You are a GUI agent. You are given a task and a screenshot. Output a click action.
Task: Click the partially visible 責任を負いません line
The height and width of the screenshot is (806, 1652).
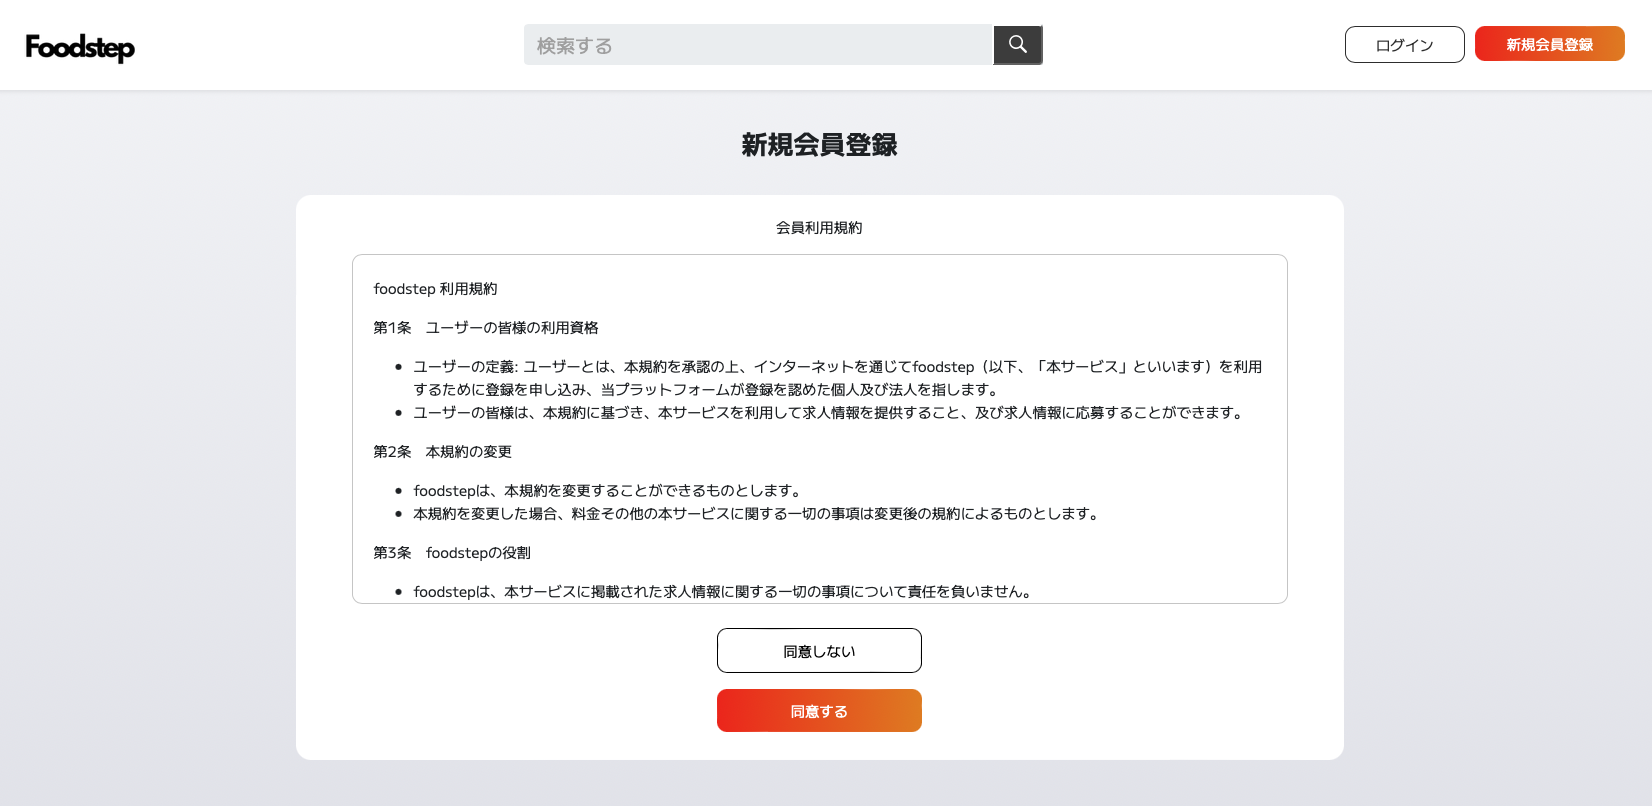pyautogui.click(x=722, y=592)
